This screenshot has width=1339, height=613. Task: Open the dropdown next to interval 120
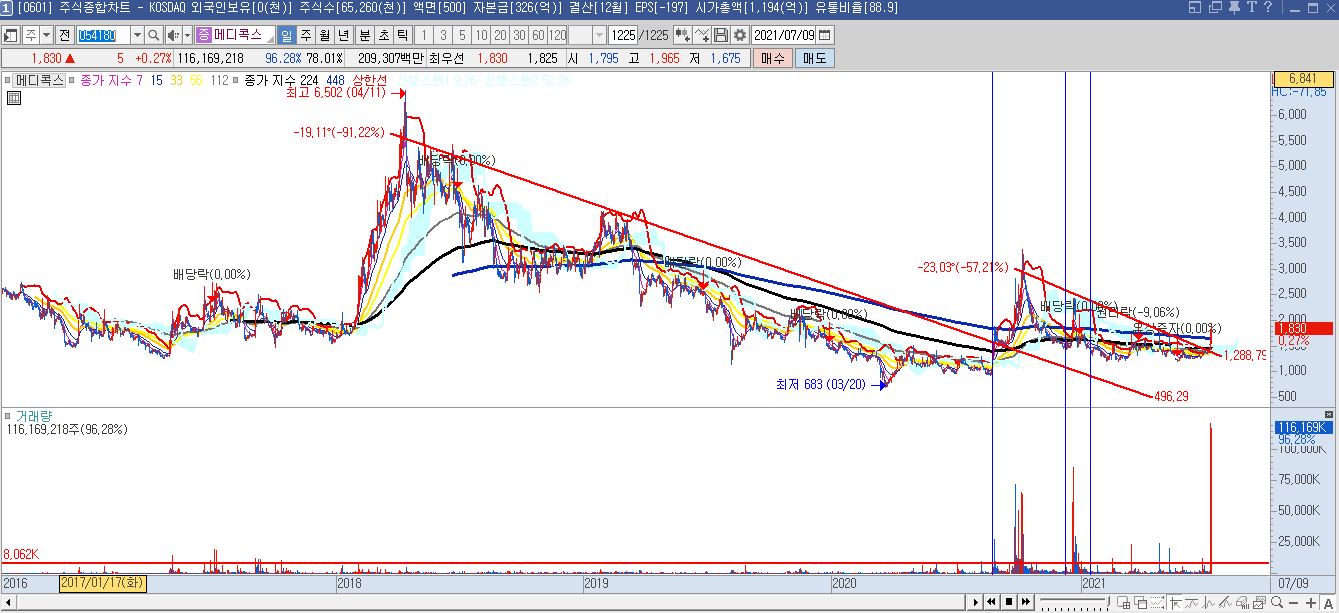pos(599,35)
